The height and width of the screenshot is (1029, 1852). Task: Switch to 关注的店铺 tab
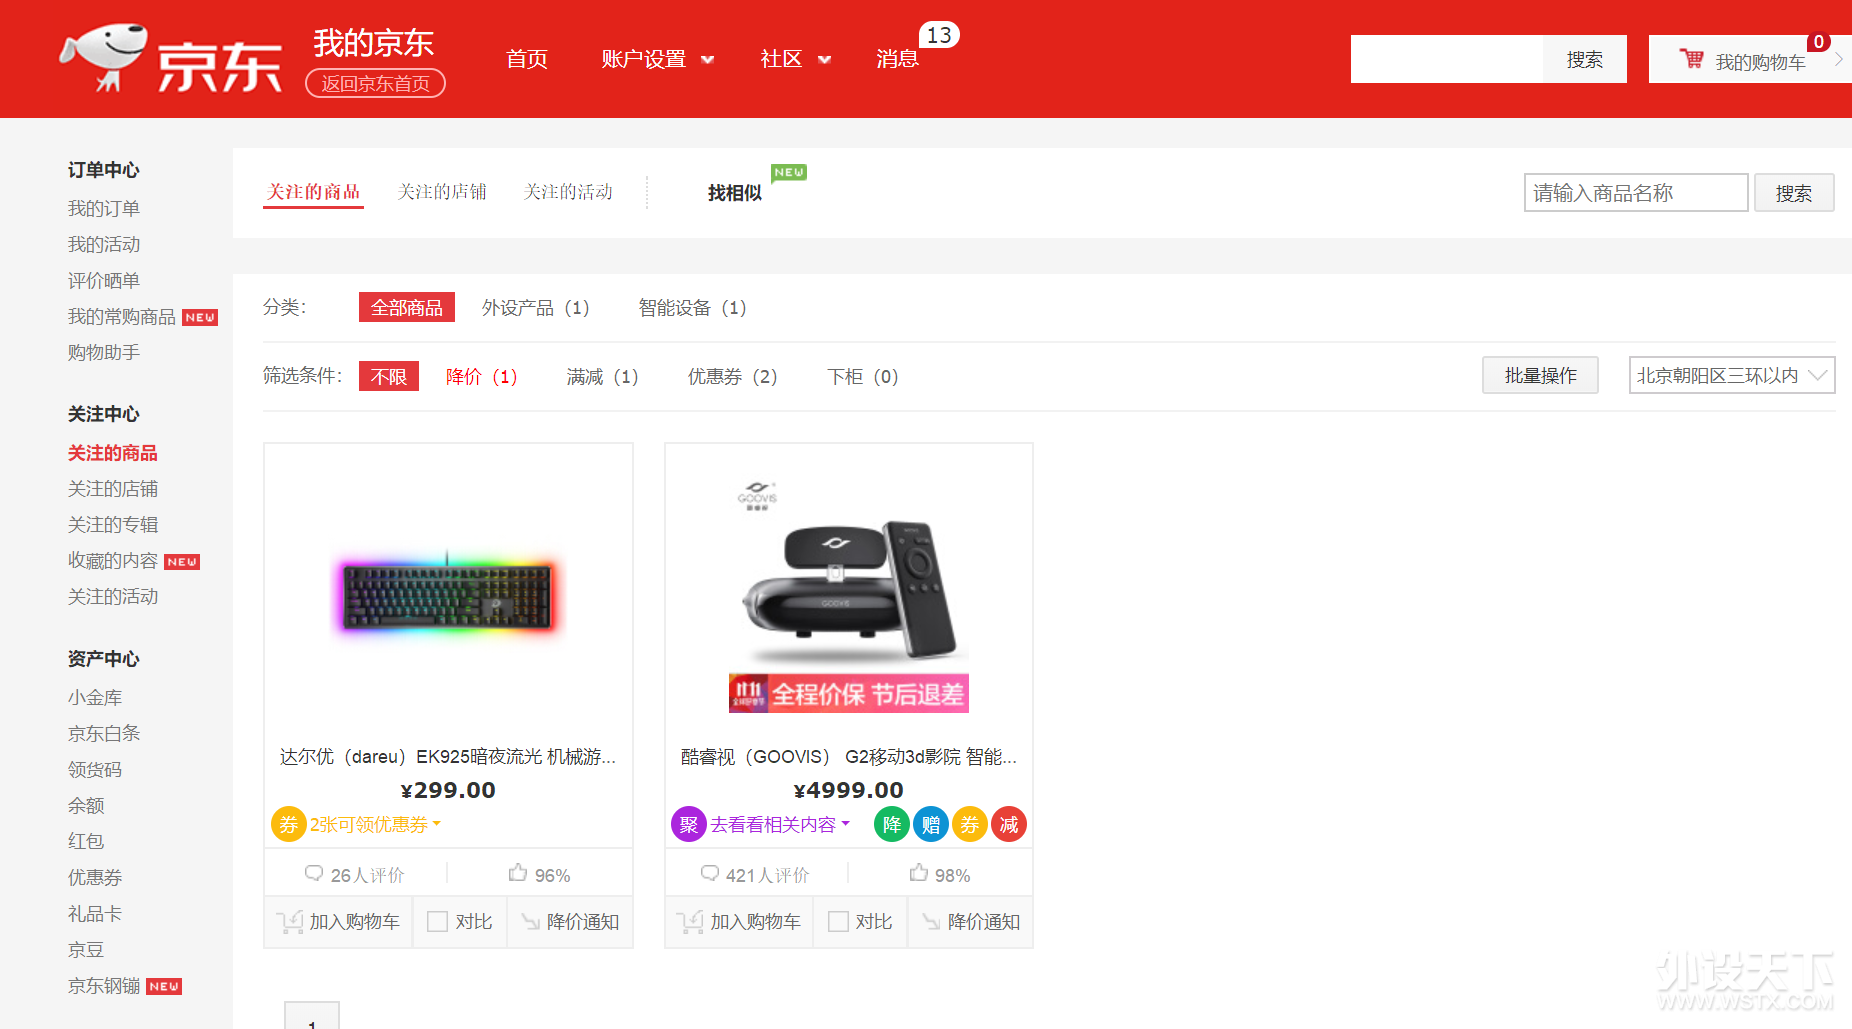(x=442, y=191)
